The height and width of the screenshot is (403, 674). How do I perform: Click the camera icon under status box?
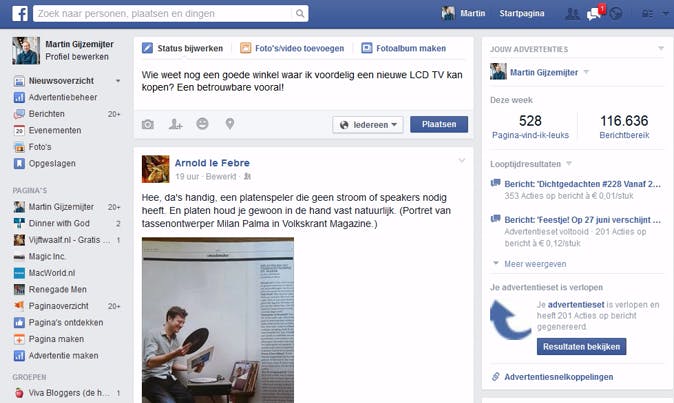(148, 125)
